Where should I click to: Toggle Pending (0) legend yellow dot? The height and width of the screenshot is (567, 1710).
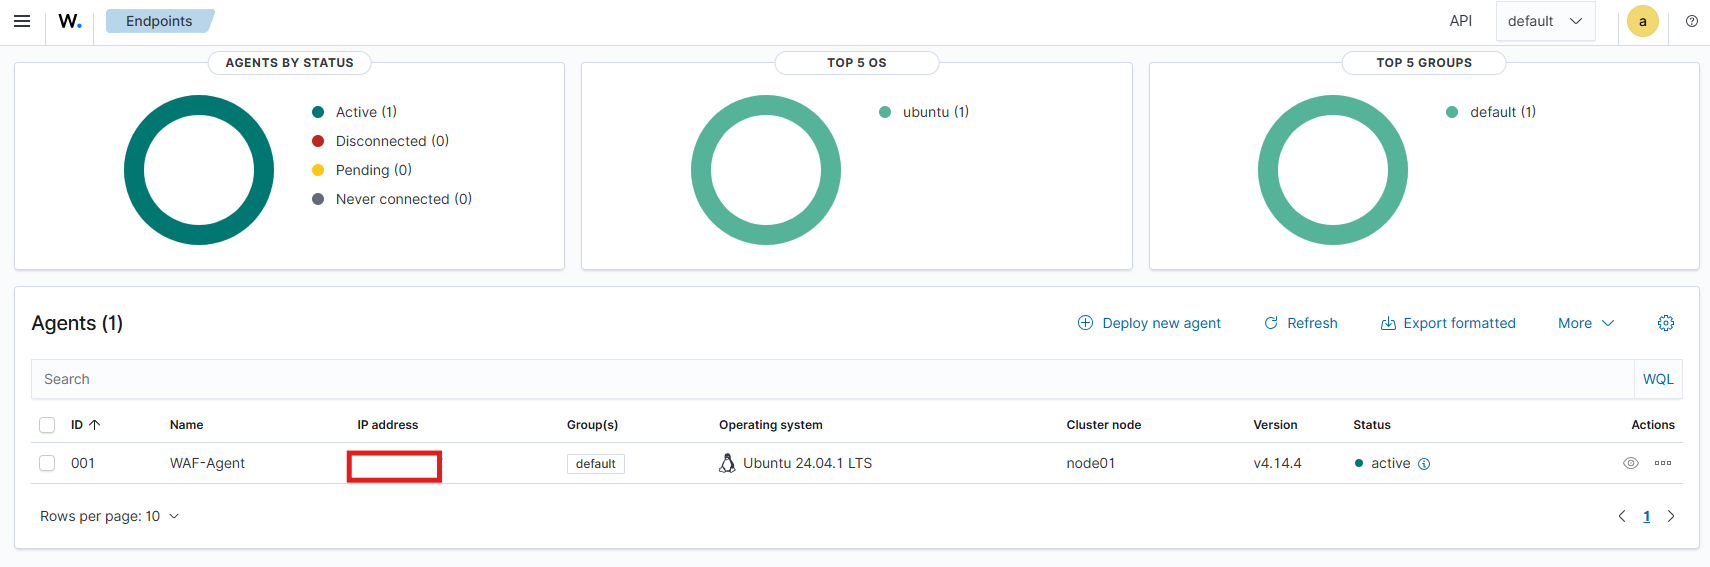click(x=318, y=170)
